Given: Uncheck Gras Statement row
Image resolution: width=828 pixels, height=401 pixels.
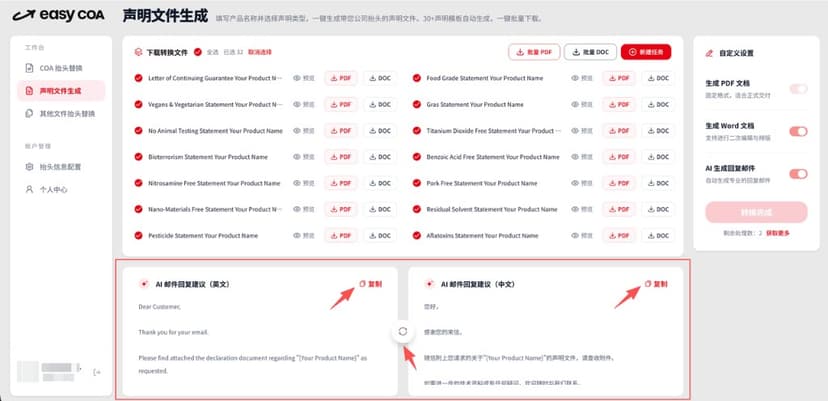Looking at the screenshot, I should coord(417,105).
